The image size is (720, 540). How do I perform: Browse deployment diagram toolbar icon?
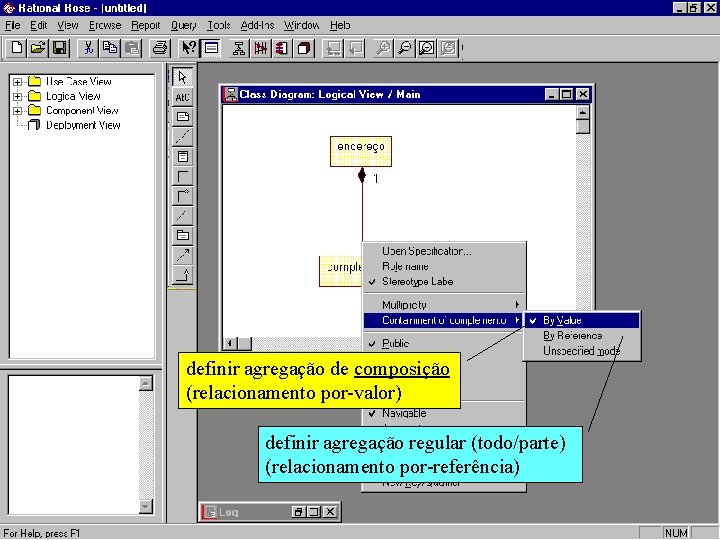[304, 48]
